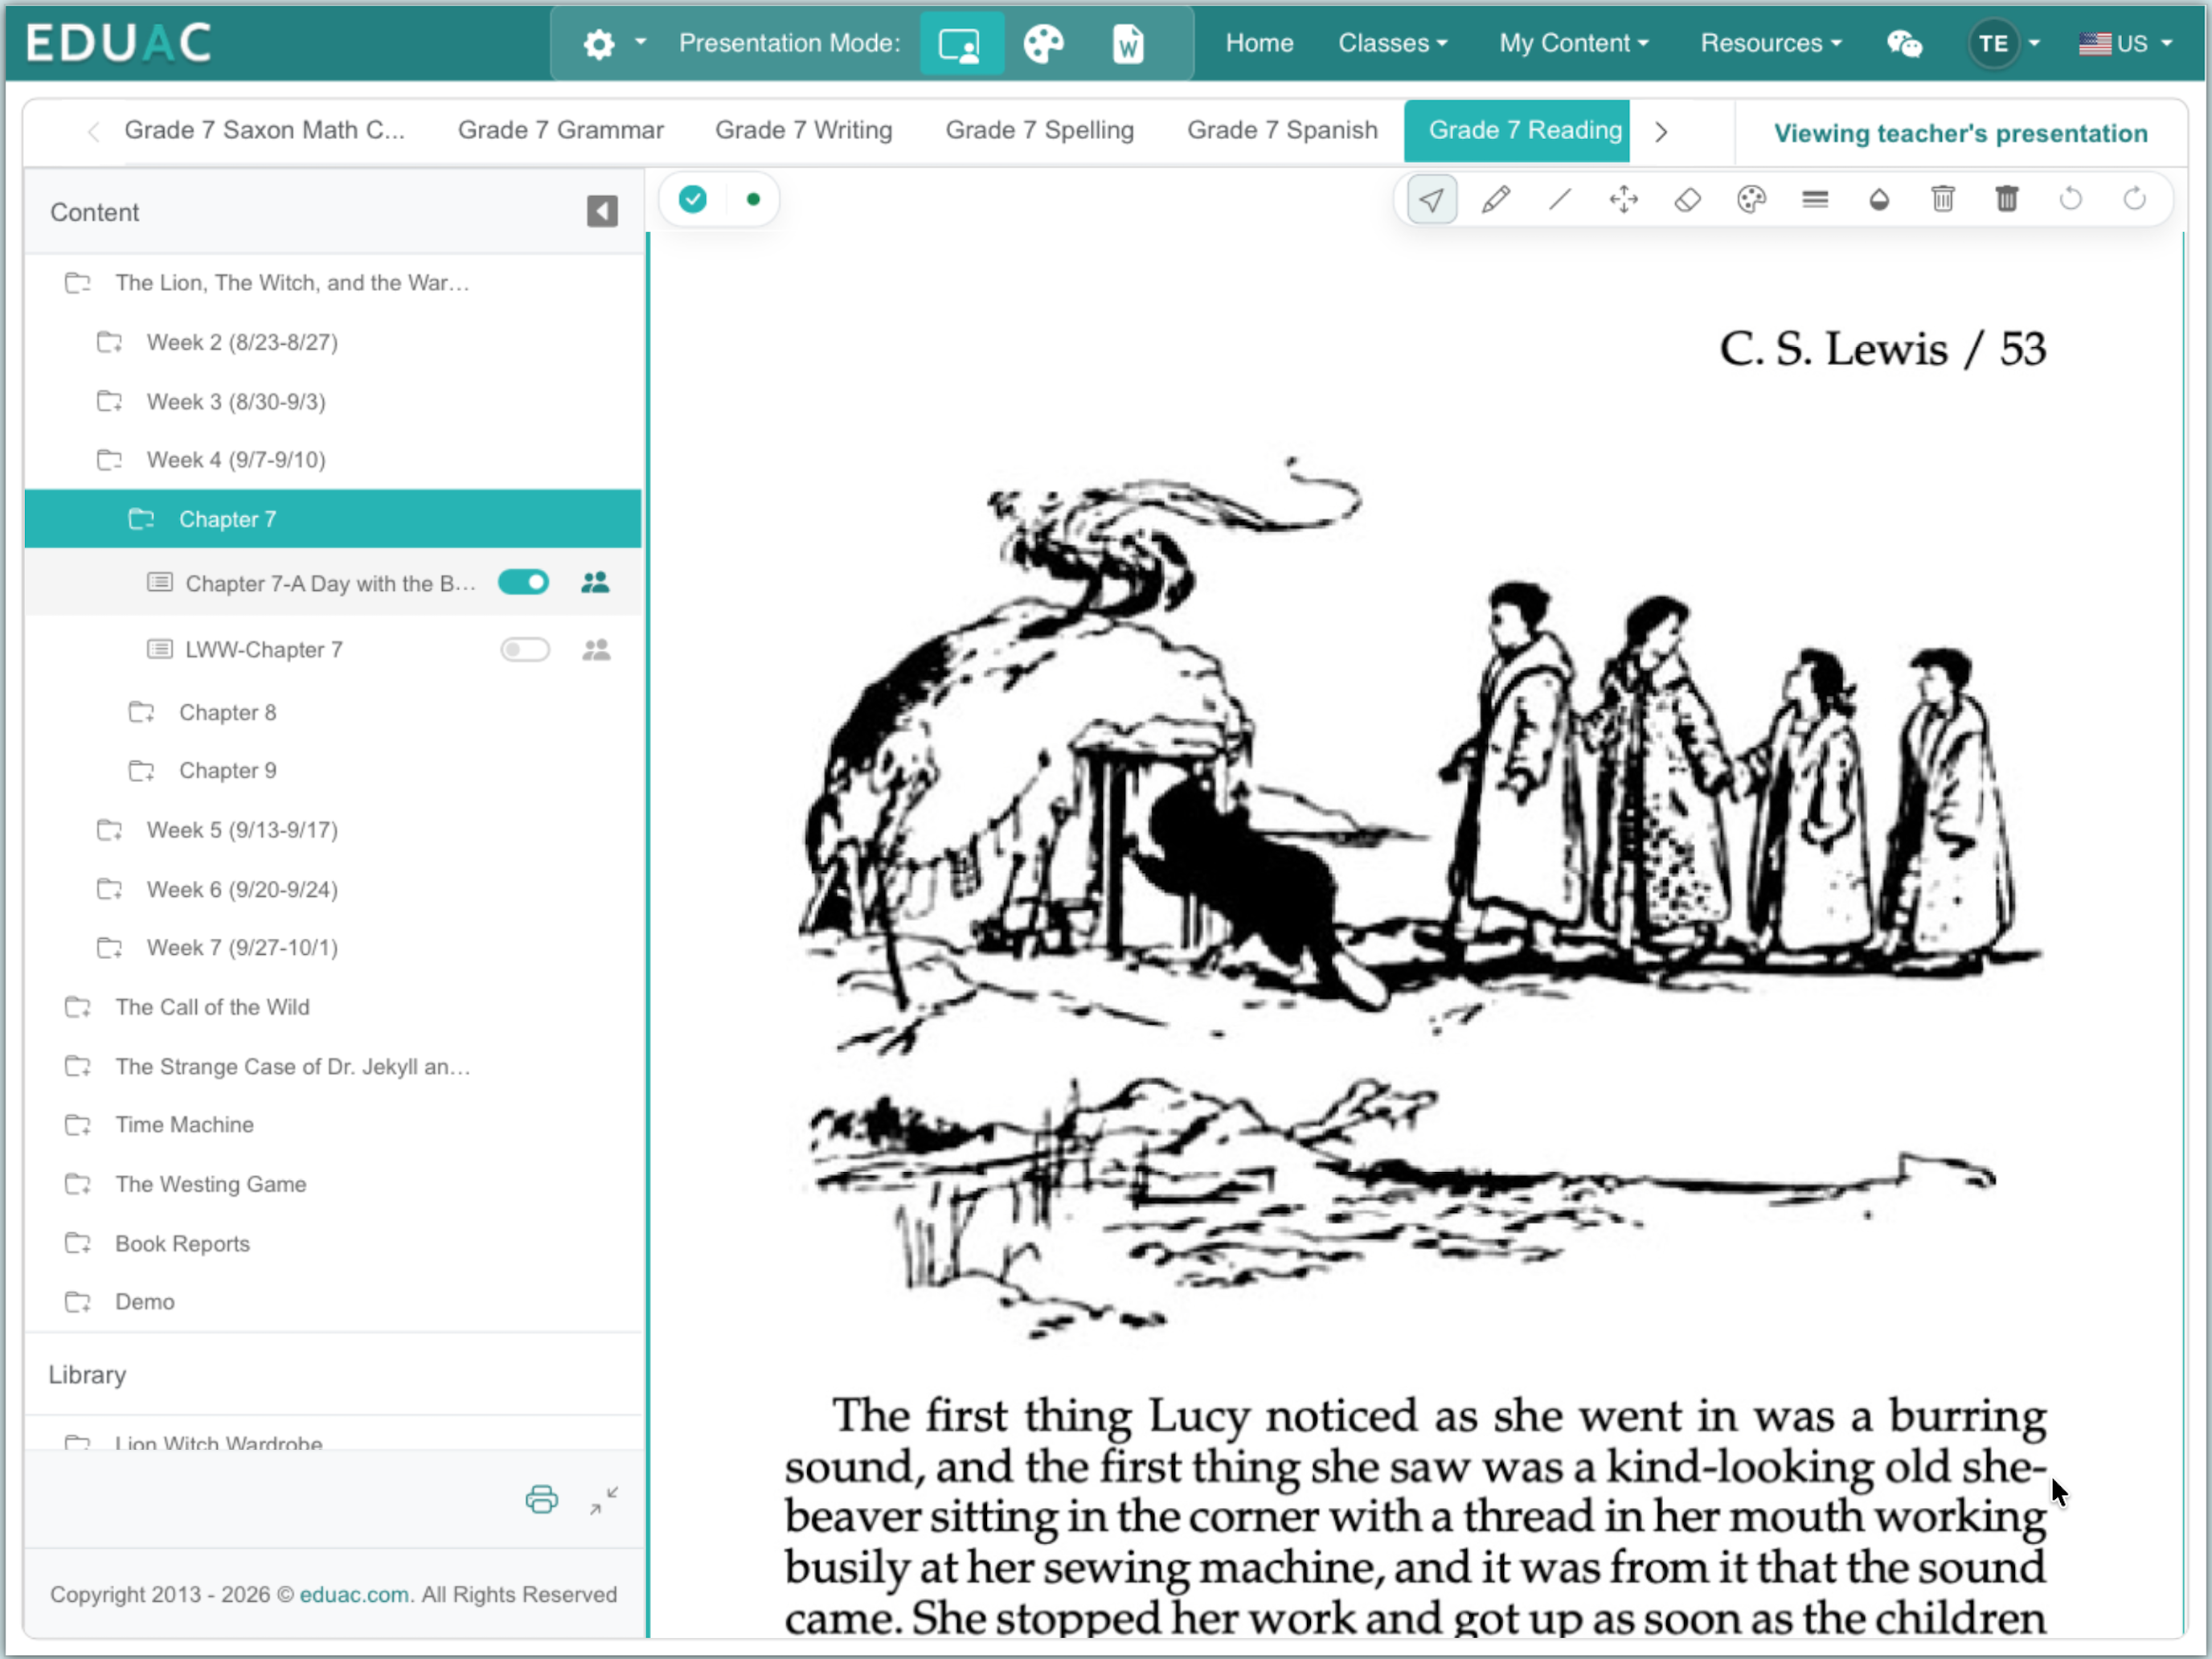
Task: Open the Time Machine folder
Action: [x=184, y=1124]
